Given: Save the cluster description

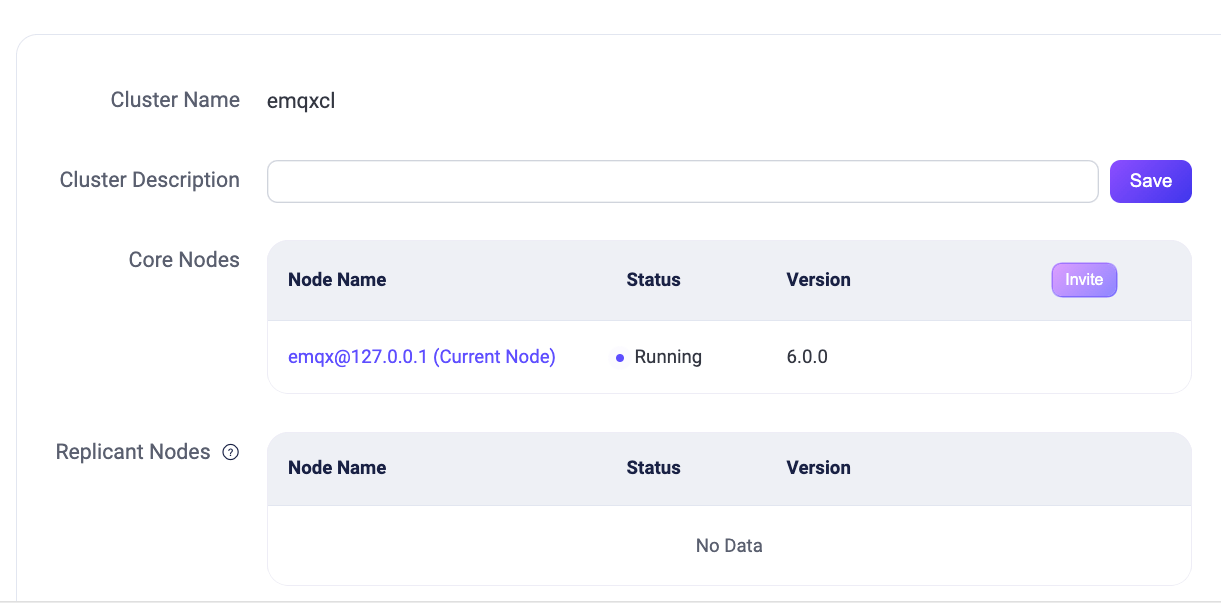Looking at the screenshot, I should point(1150,181).
